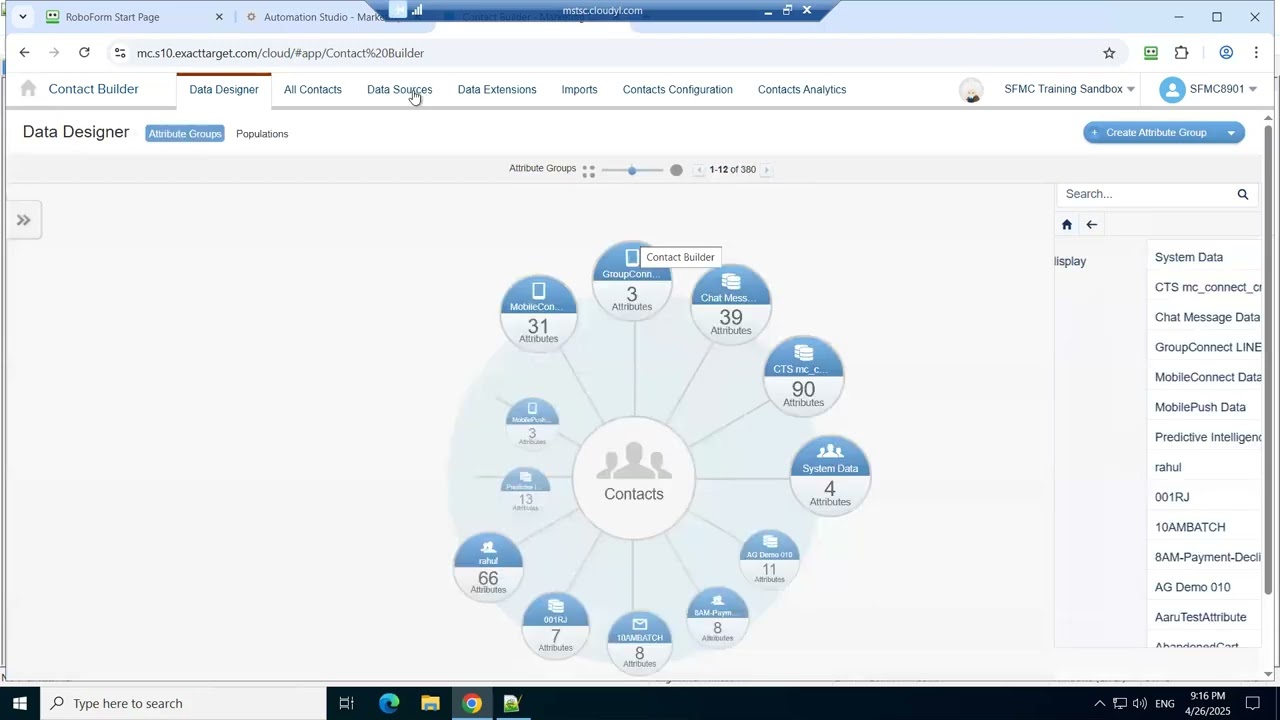Viewport: 1280px width, 720px height.
Task: Open the System Data attribute group bubble
Action: (830, 475)
